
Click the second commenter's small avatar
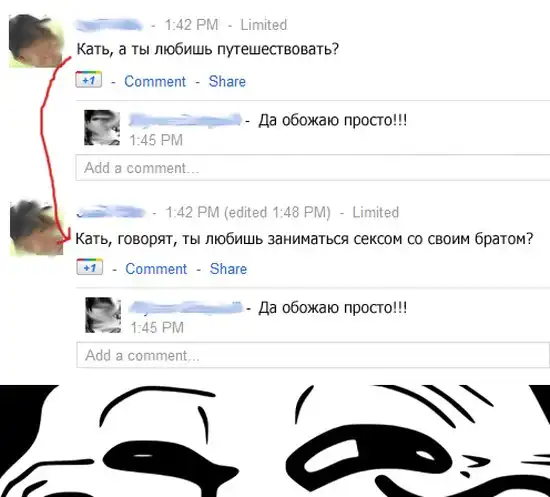click(103, 315)
